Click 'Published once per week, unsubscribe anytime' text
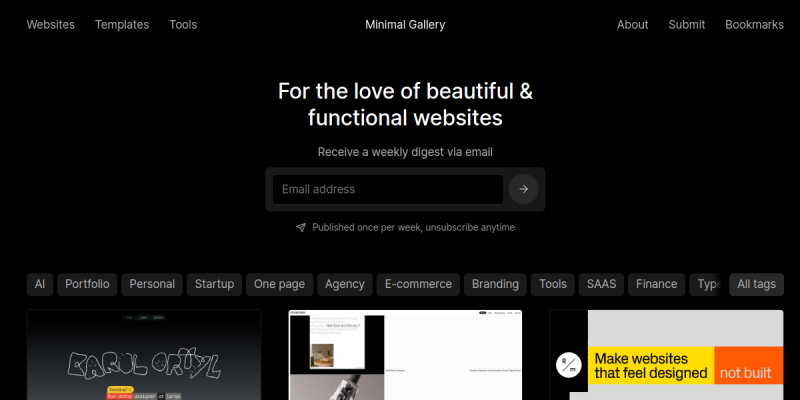The image size is (800, 400). tap(413, 228)
